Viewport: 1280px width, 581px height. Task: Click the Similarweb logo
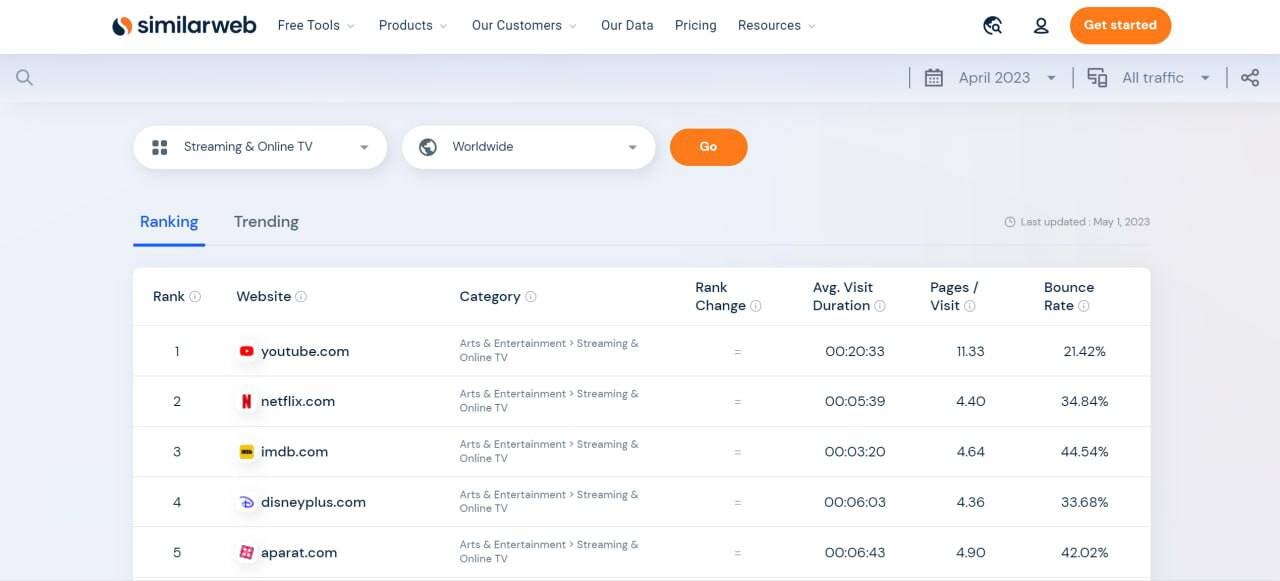pyautogui.click(x=184, y=26)
